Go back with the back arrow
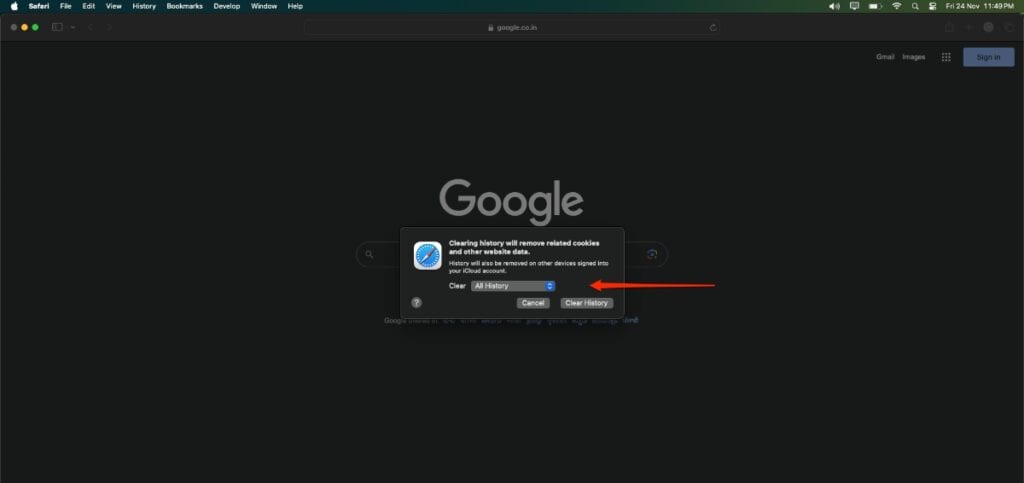The height and width of the screenshot is (483, 1024). coord(90,27)
